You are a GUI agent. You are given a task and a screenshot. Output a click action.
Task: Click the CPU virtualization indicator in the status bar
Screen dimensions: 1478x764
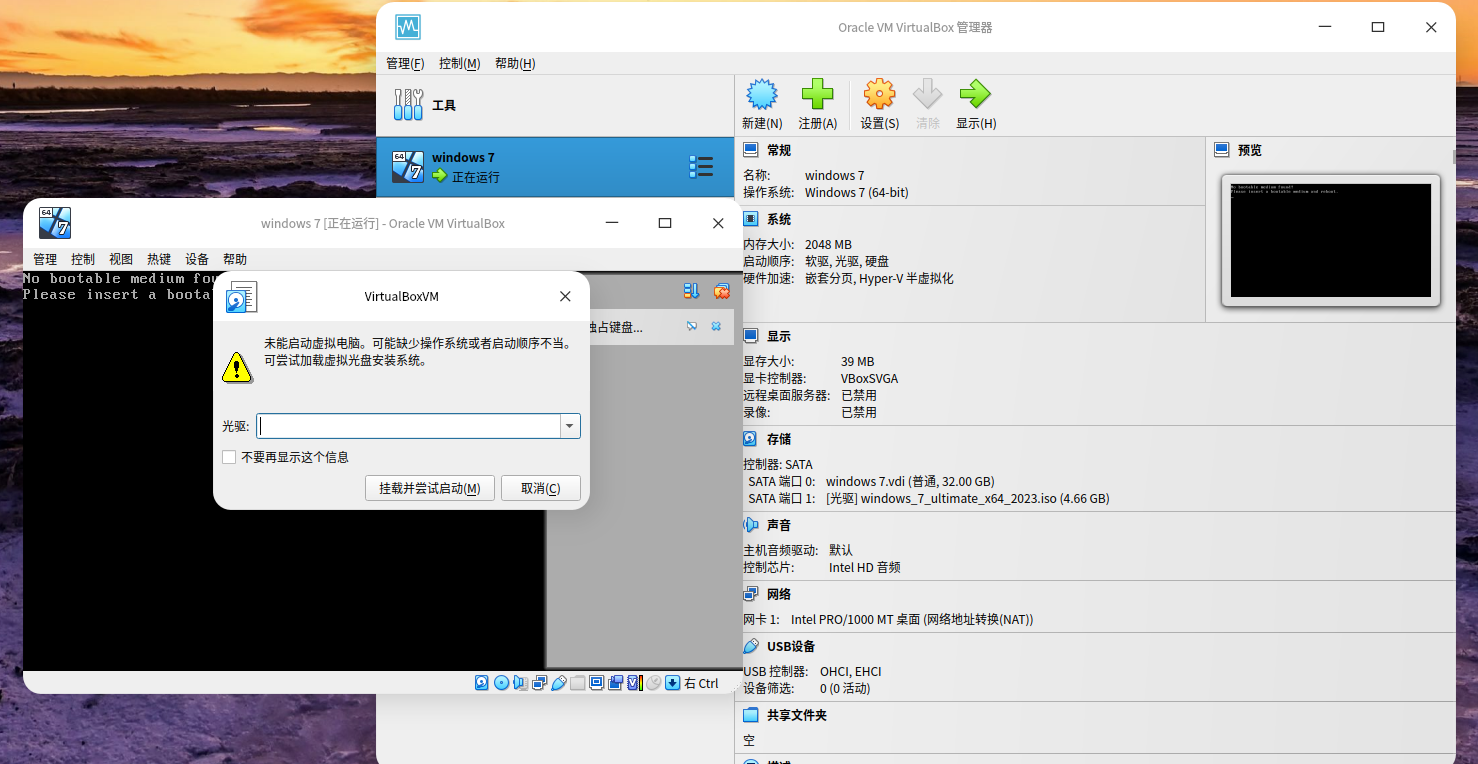(635, 683)
